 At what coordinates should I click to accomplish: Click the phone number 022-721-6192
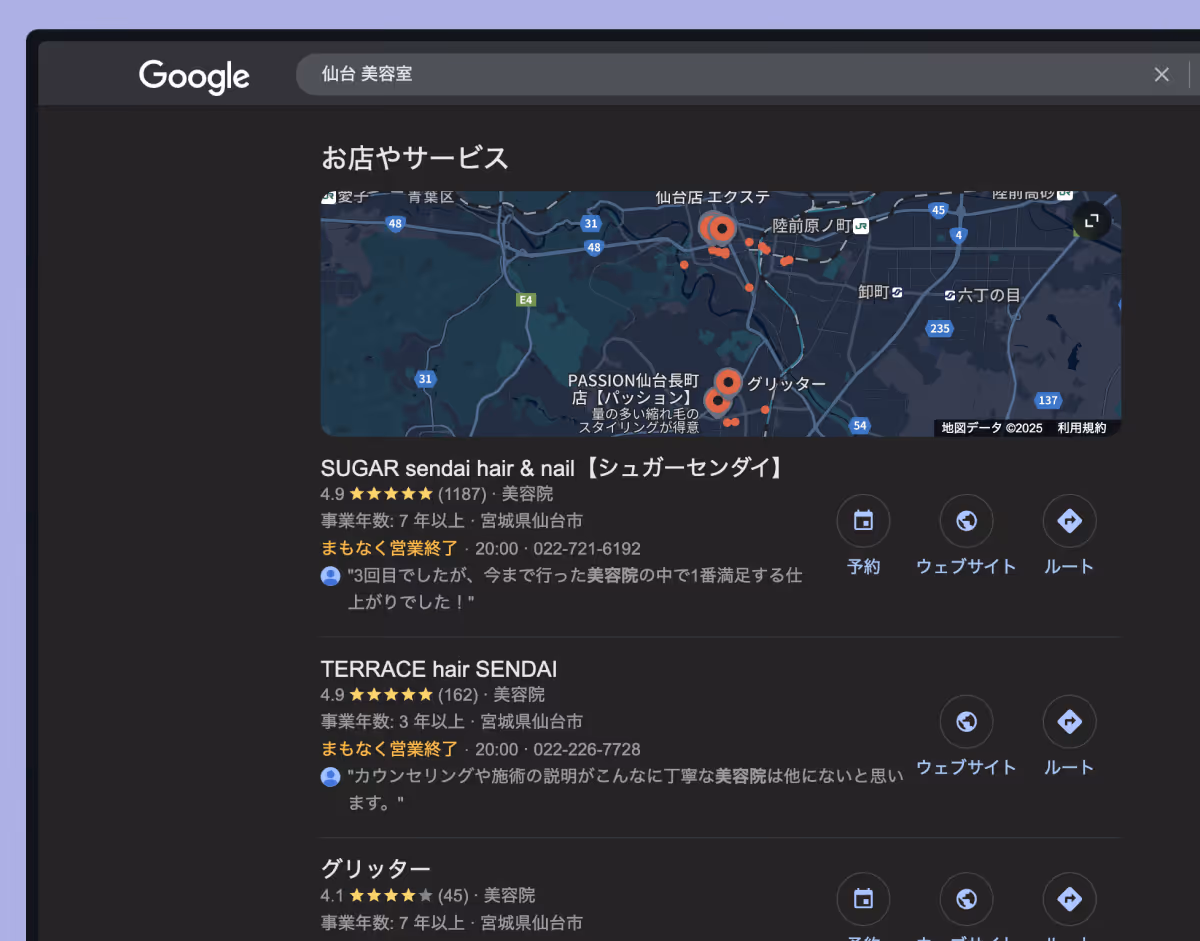(587, 549)
